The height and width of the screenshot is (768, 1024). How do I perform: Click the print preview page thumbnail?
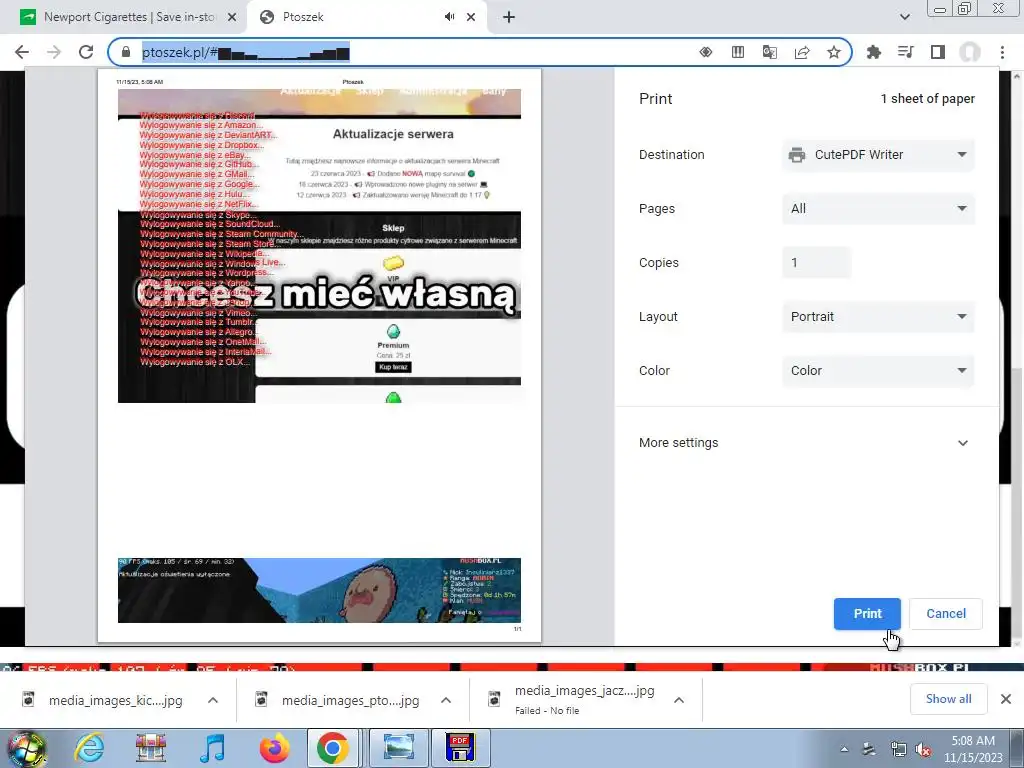[319, 355]
